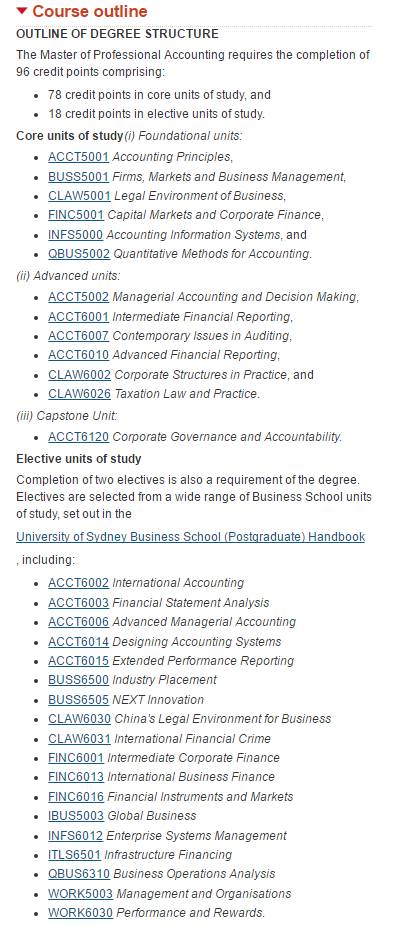Select the BUSS6500 Industry Placement link
This screenshot has width=416, height=926.
(79, 680)
